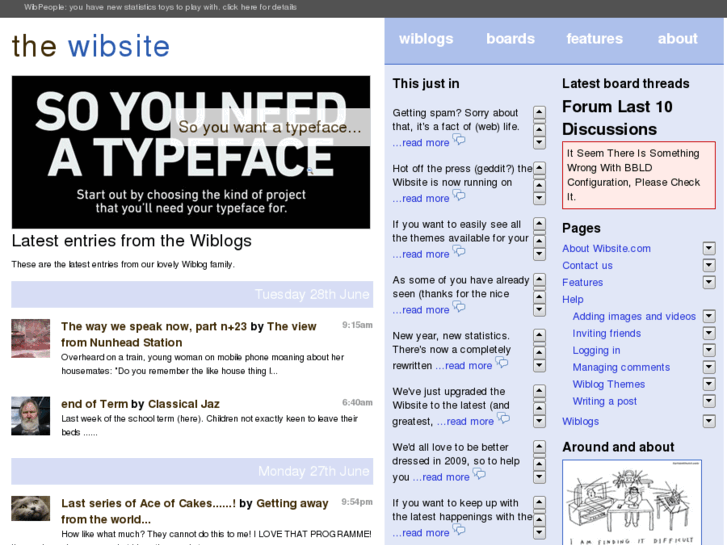Click down arrow beside "Hot off the press" item
Image resolution: width=727 pixels, height=545 pixels.
click(539, 198)
